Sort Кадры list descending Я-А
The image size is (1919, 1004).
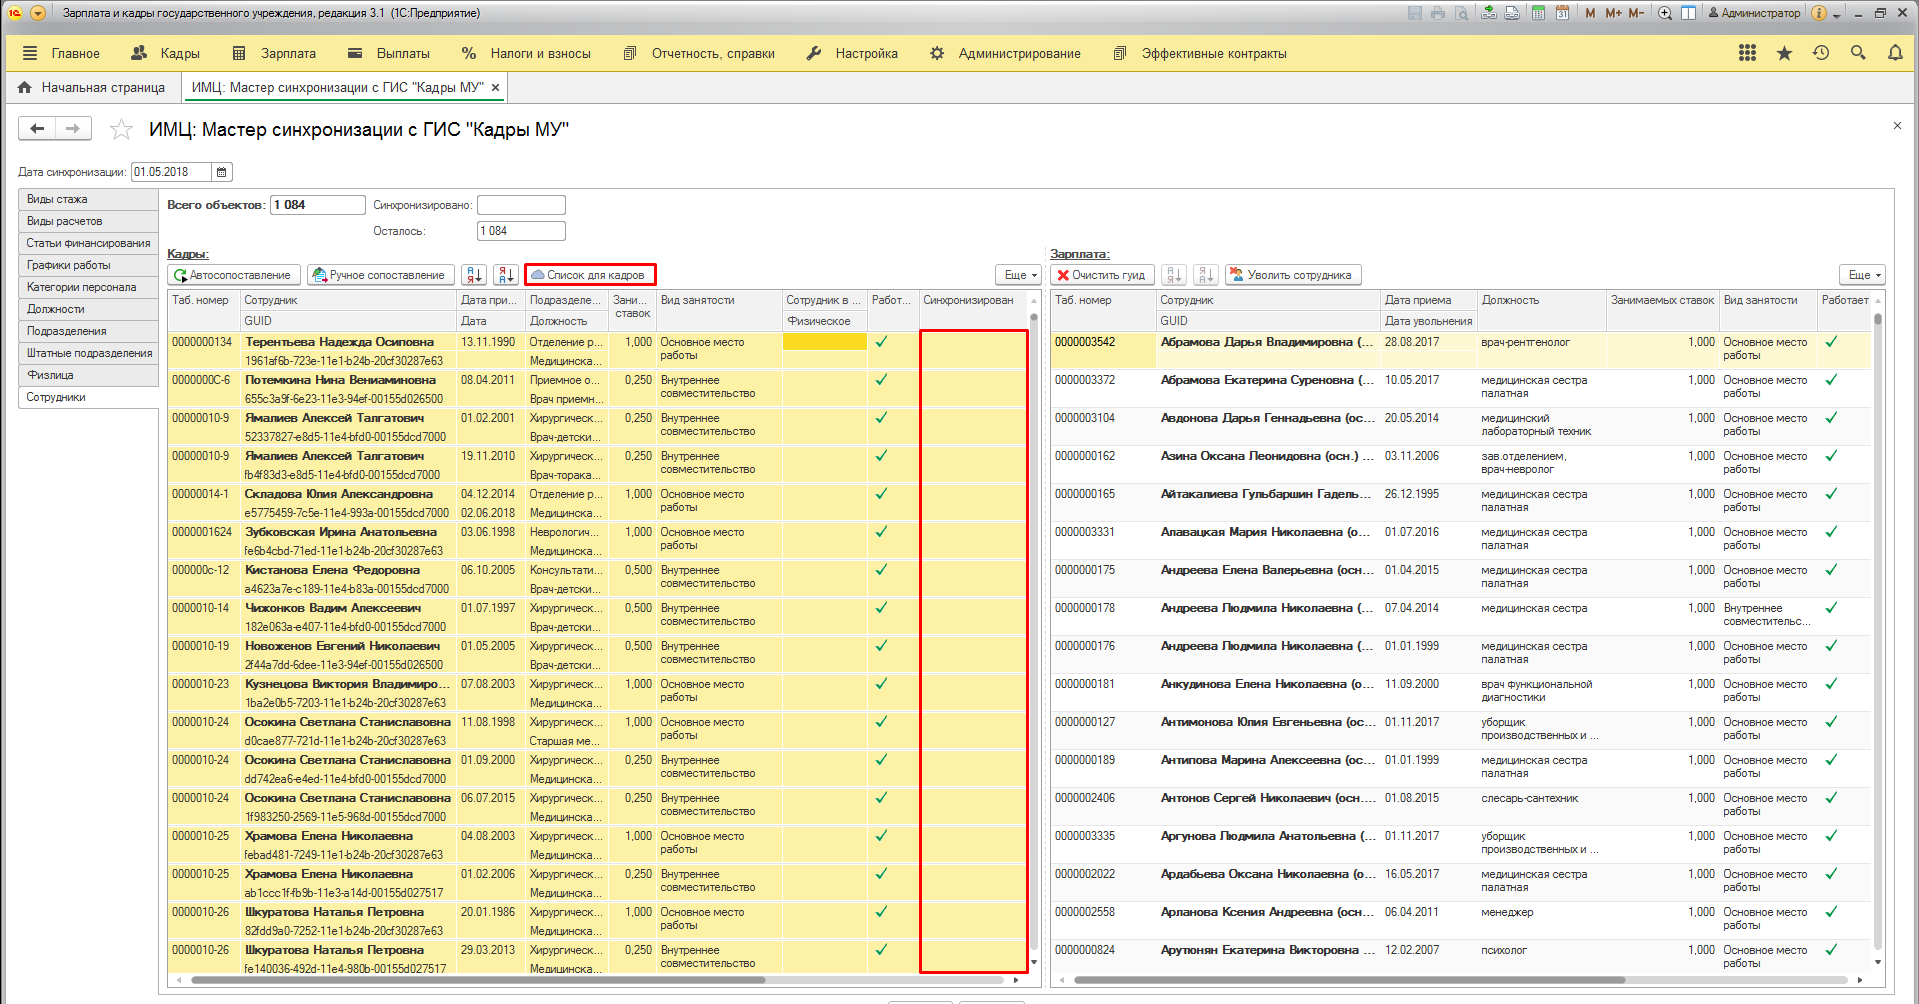pos(506,275)
